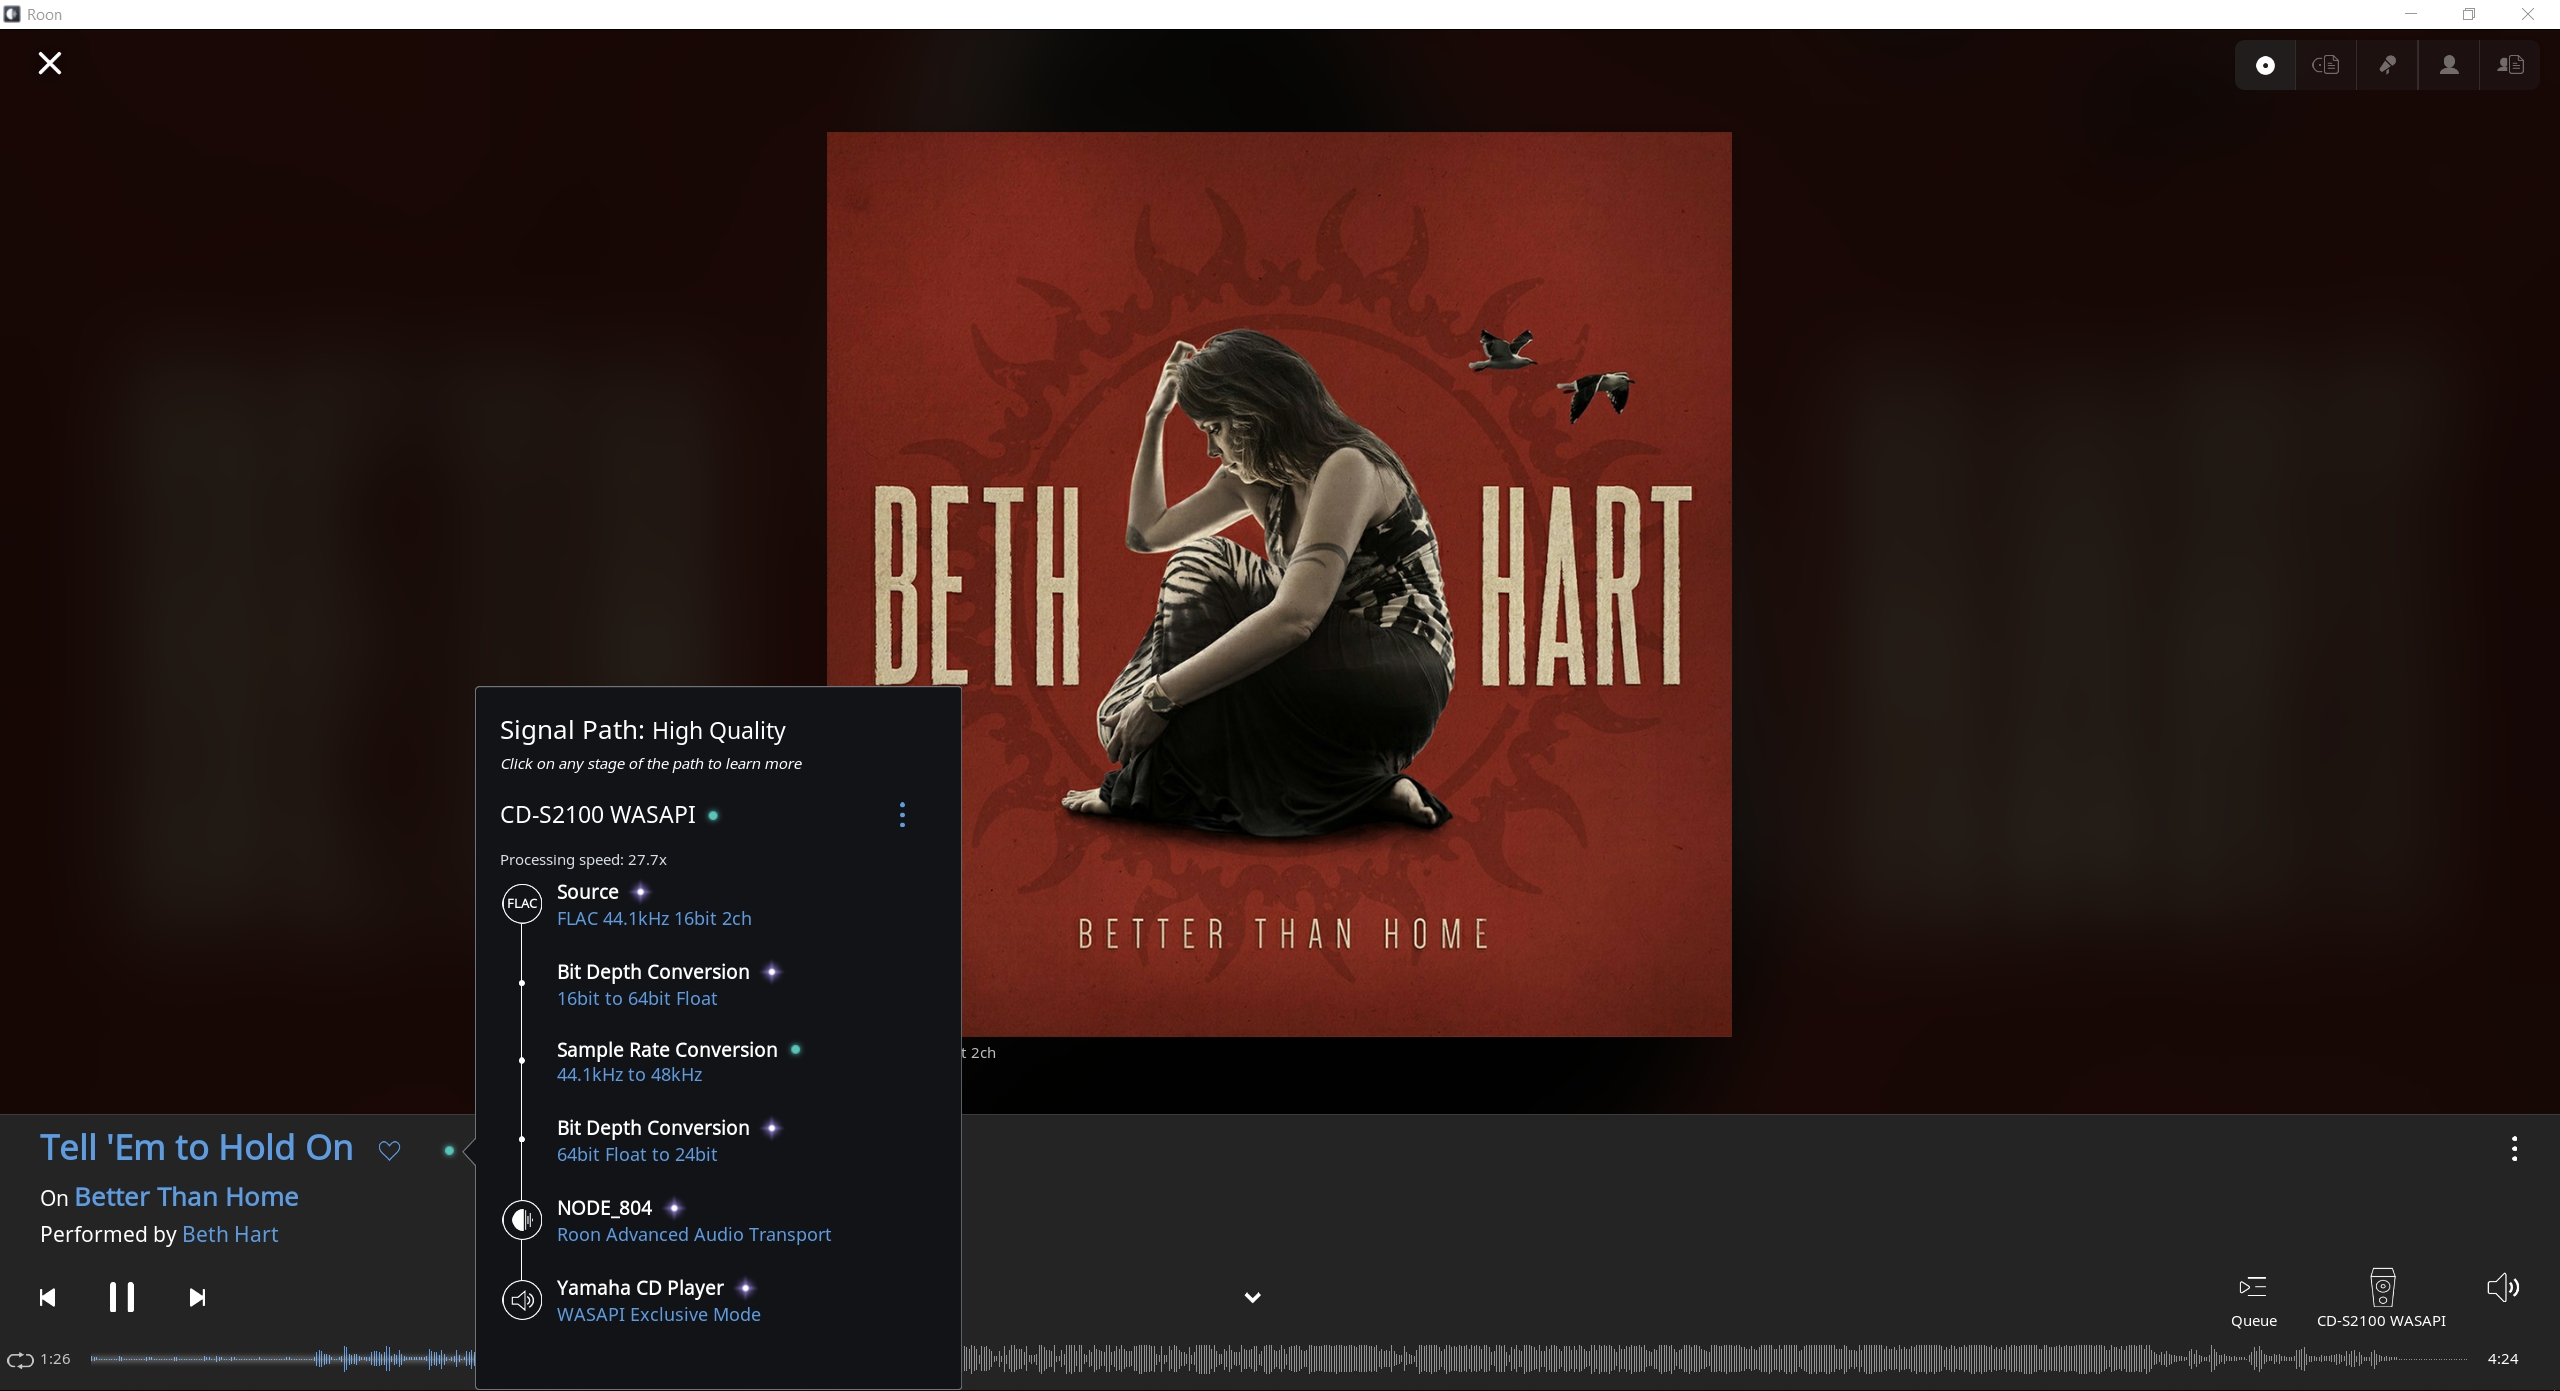Image resolution: width=2560 pixels, height=1391 pixels.
Task: Pause playback
Action: (122, 1297)
